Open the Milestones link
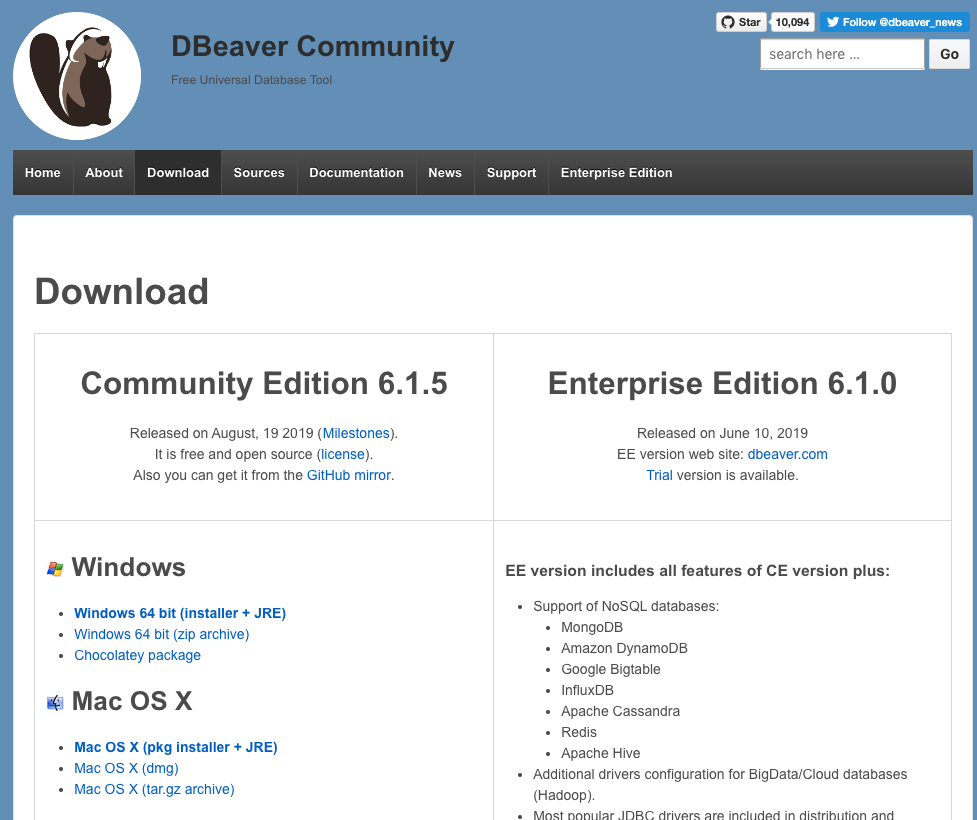This screenshot has width=977, height=820. [356, 433]
